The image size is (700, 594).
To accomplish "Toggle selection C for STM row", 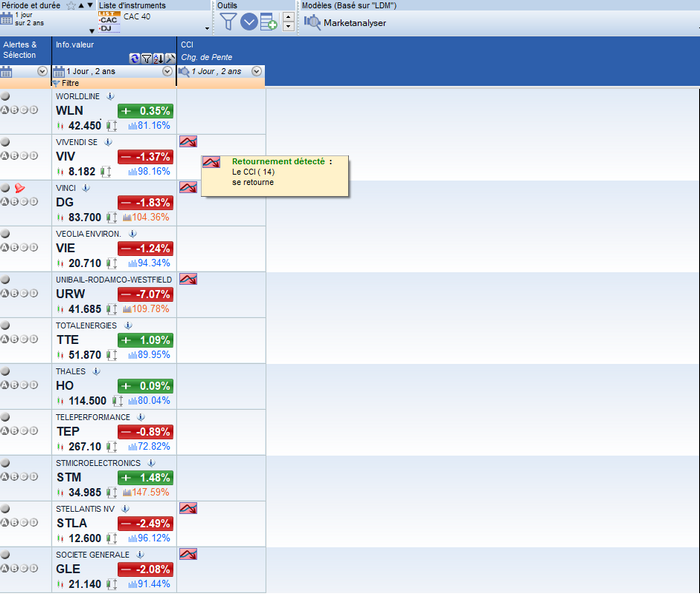I will pyautogui.click(x=24, y=477).
